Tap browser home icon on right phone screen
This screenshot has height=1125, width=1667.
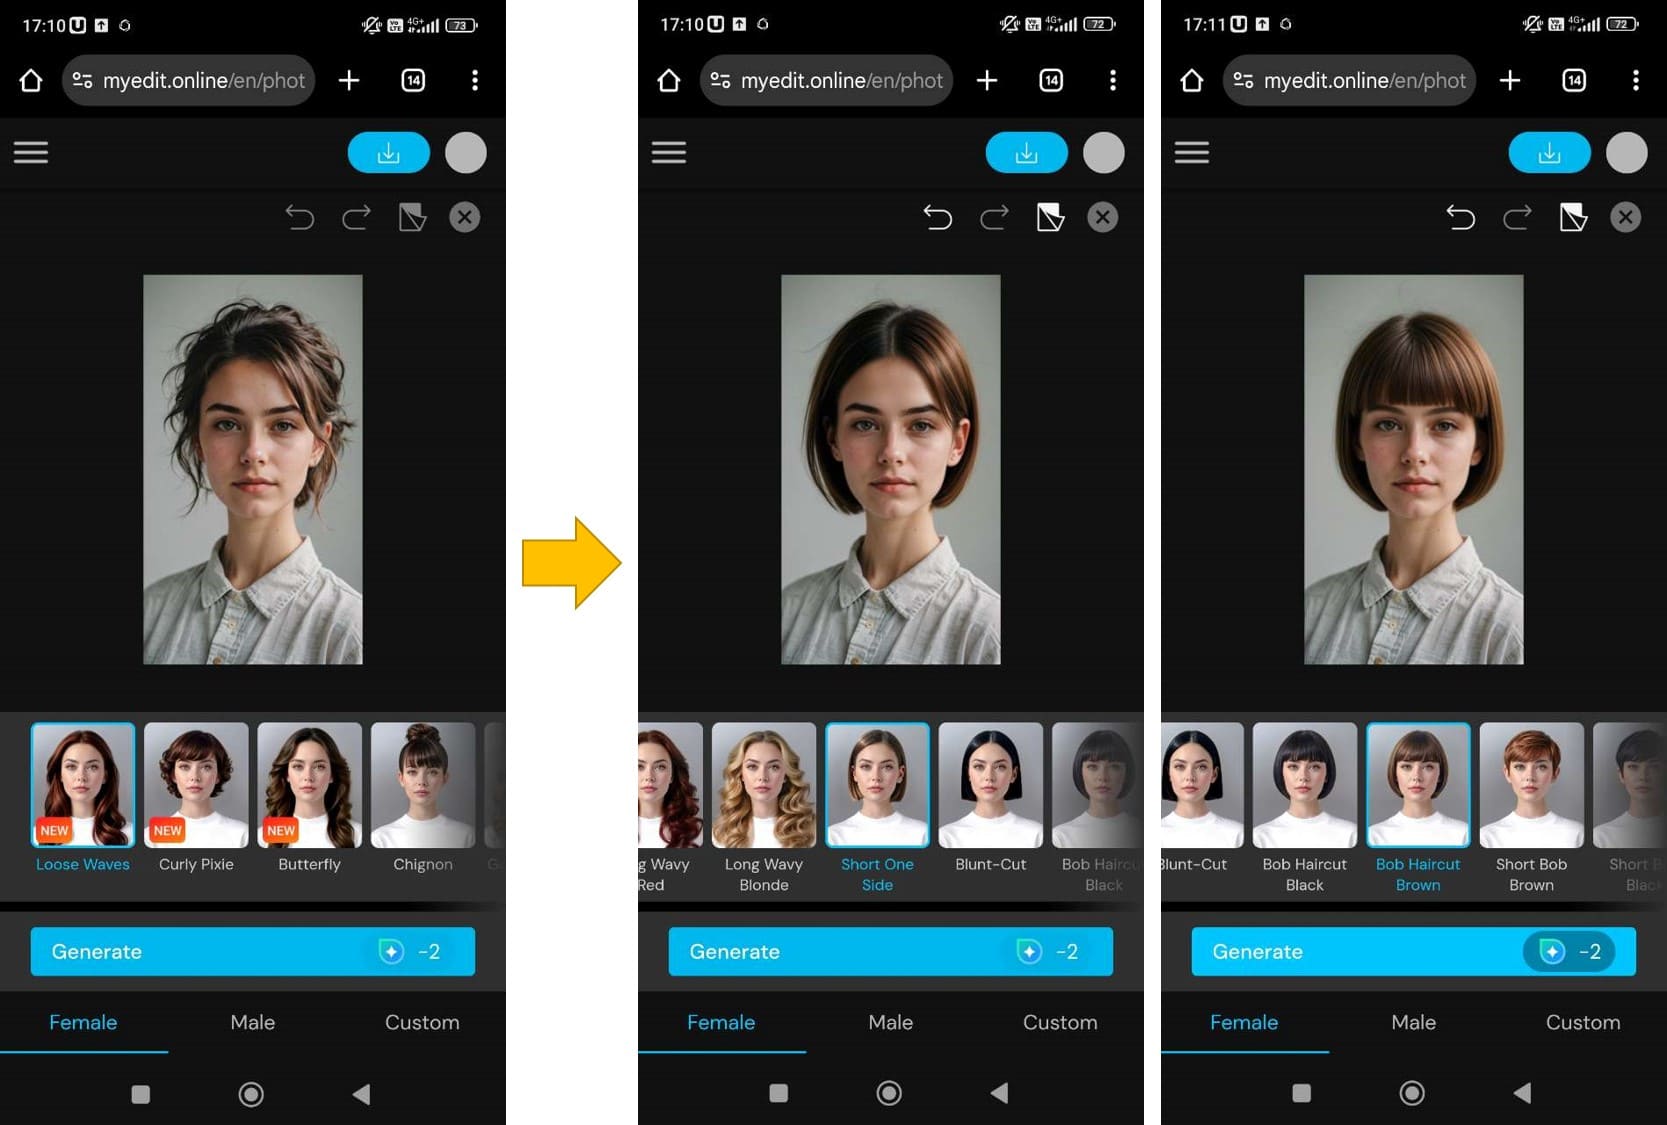click(1192, 80)
